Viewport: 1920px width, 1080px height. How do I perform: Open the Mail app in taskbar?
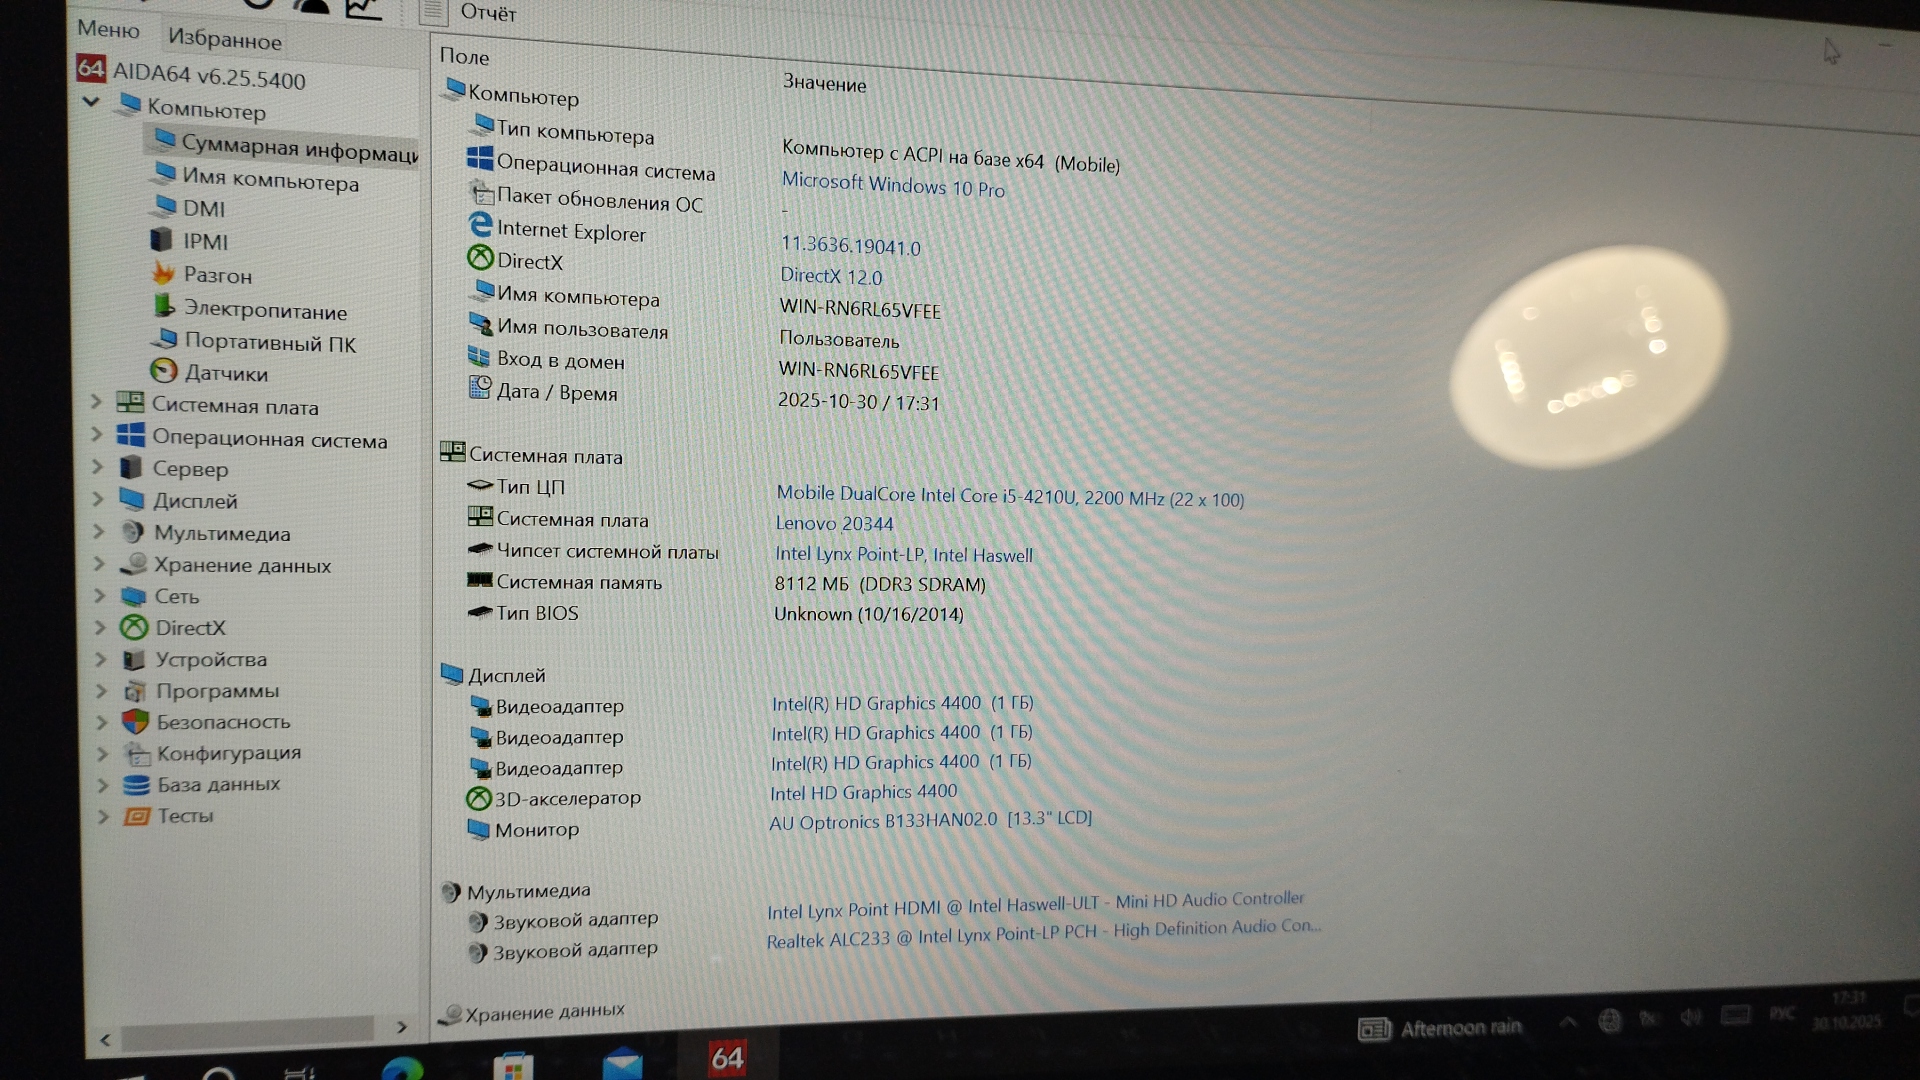(622, 1064)
